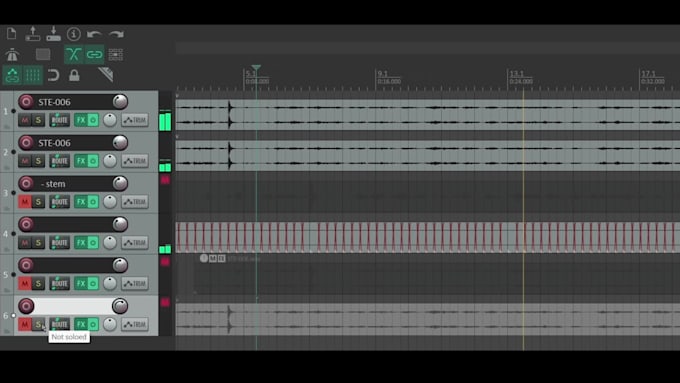This screenshot has height=383, width=680.
Task: Toggle the metronome icon
Action: pyautogui.click(x=12, y=54)
